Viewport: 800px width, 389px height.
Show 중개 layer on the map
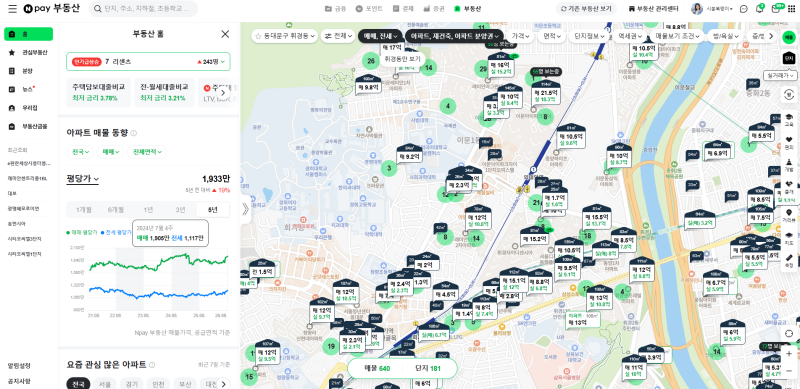pos(789,187)
